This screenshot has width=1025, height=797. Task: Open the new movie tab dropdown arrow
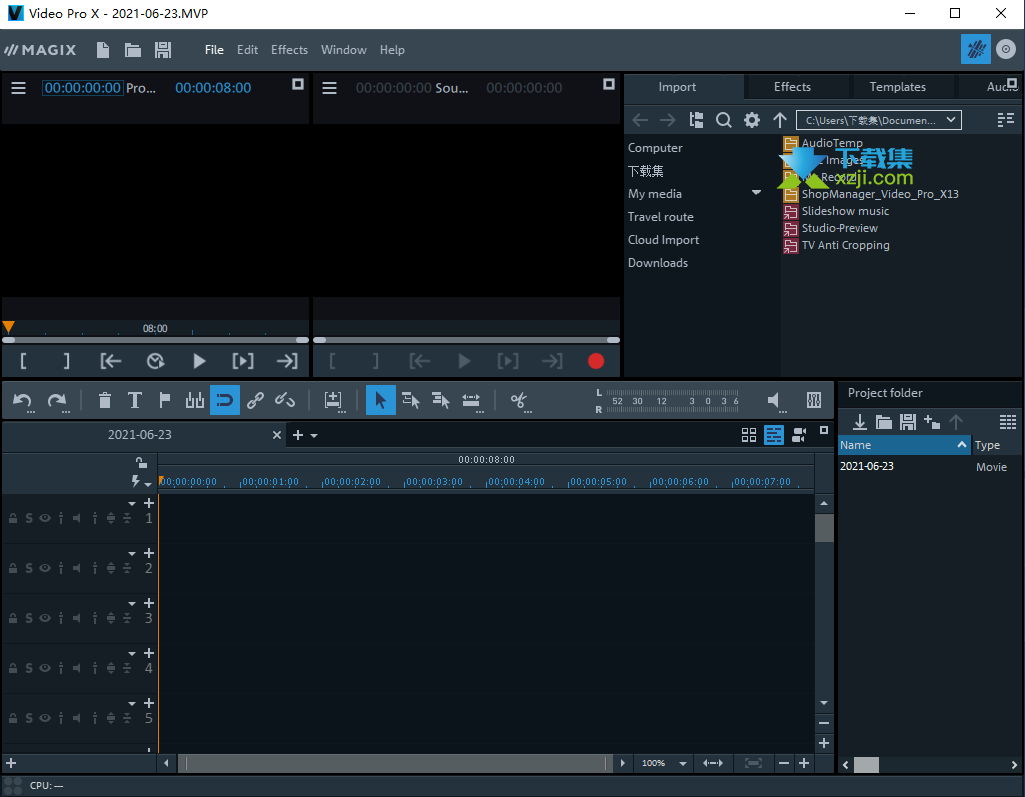pos(314,435)
